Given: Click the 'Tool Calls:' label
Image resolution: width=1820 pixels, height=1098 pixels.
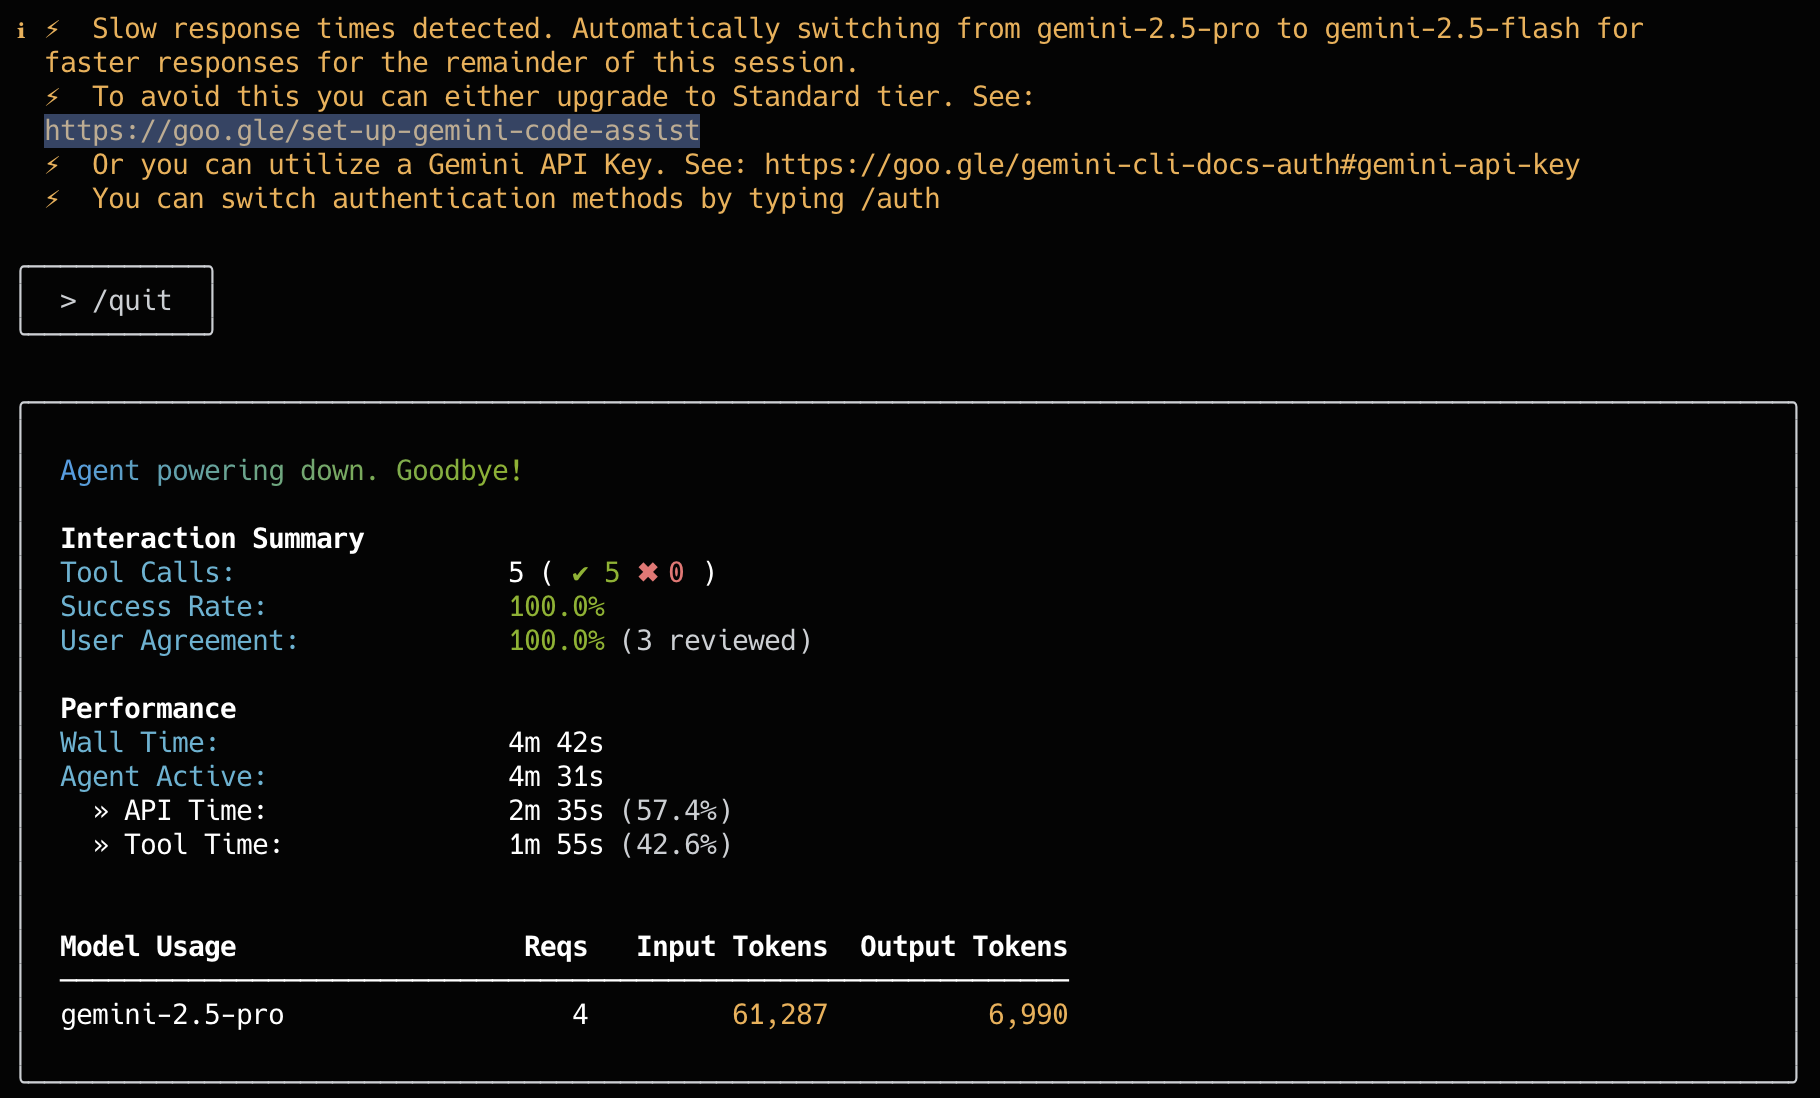Looking at the screenshot, I should (x=147, y=573).
